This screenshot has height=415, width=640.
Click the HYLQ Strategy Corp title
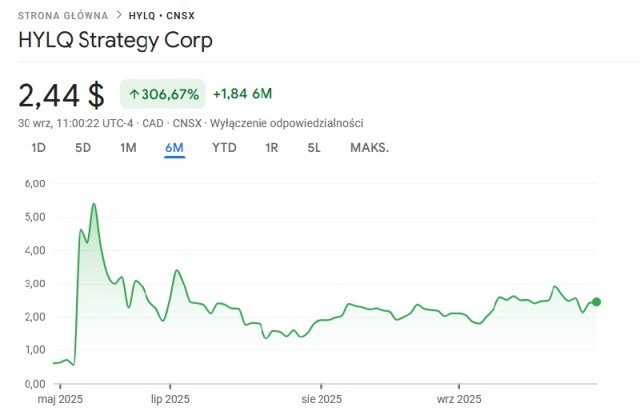pyautogui.click(x=116, y=42)
